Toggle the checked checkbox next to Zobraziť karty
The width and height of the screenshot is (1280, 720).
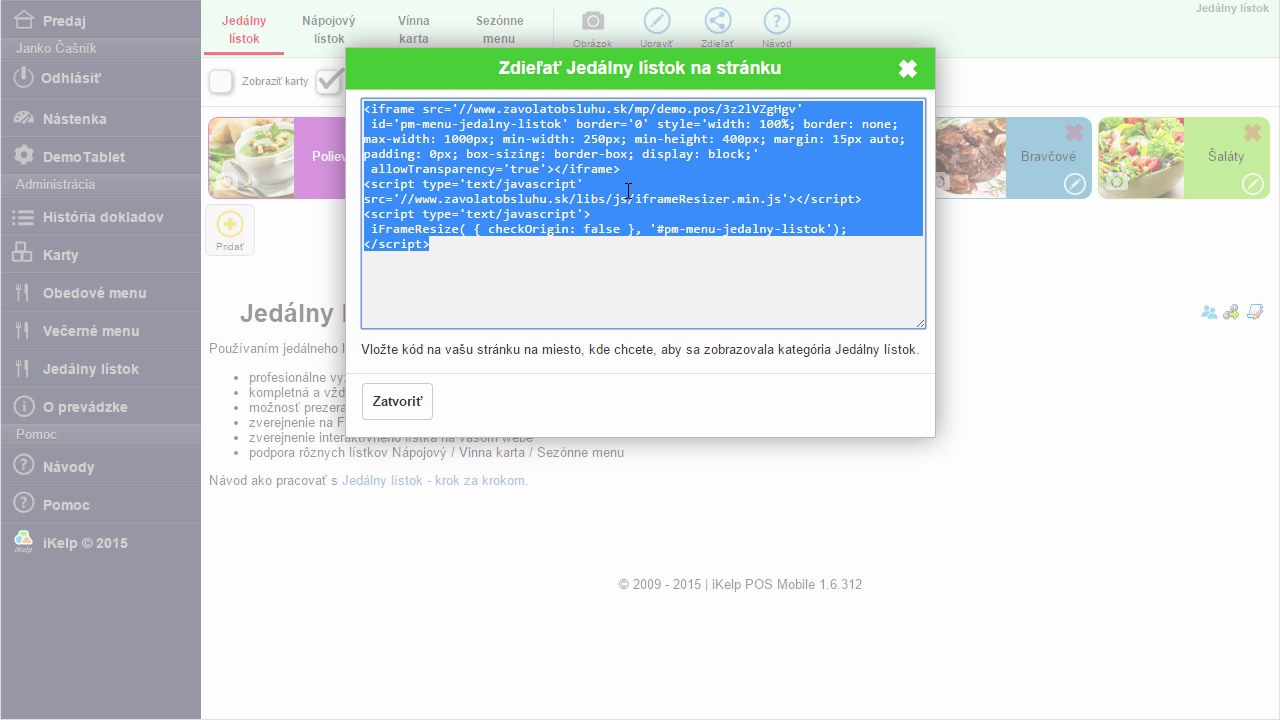[x=329, y=81]
